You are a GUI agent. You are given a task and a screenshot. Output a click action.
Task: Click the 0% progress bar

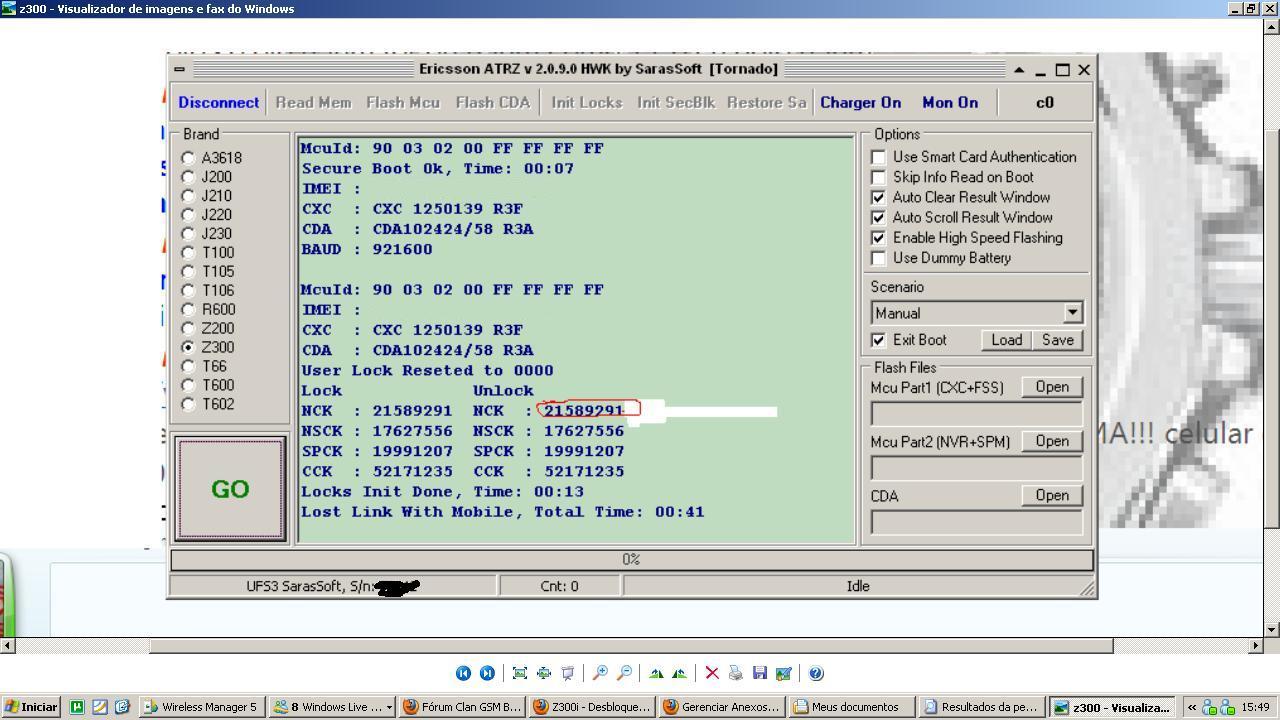tap(631, 560)
